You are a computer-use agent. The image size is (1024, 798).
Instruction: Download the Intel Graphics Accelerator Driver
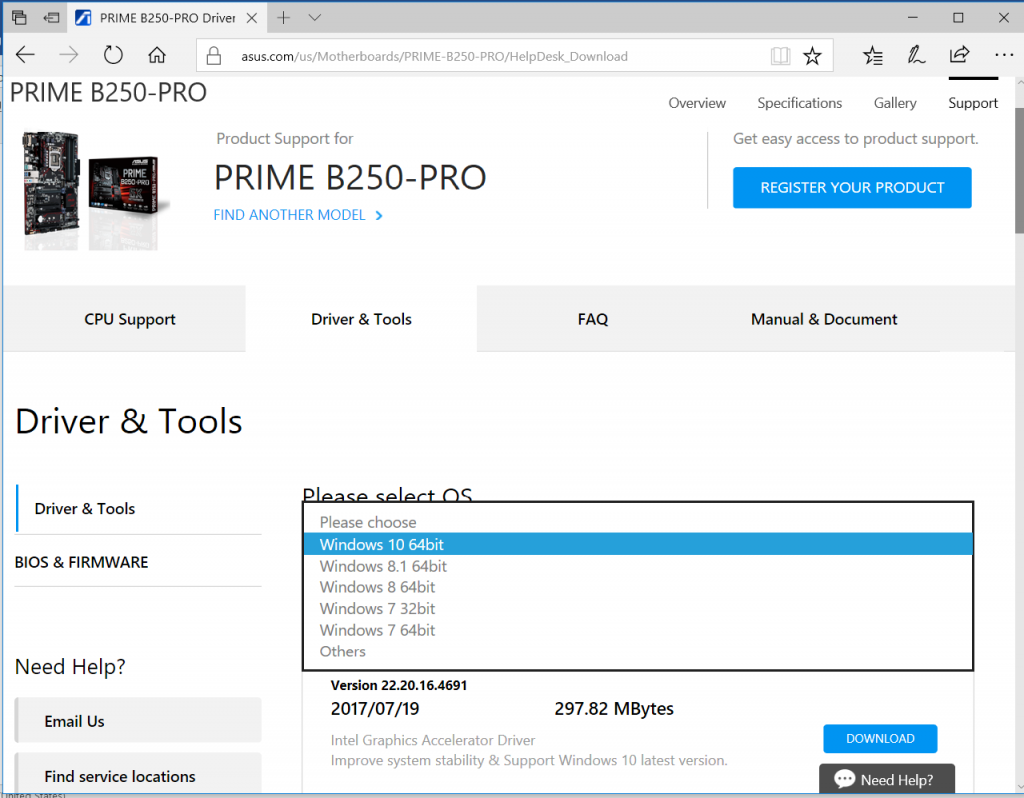pyautogui.click(x=879, y=738)
